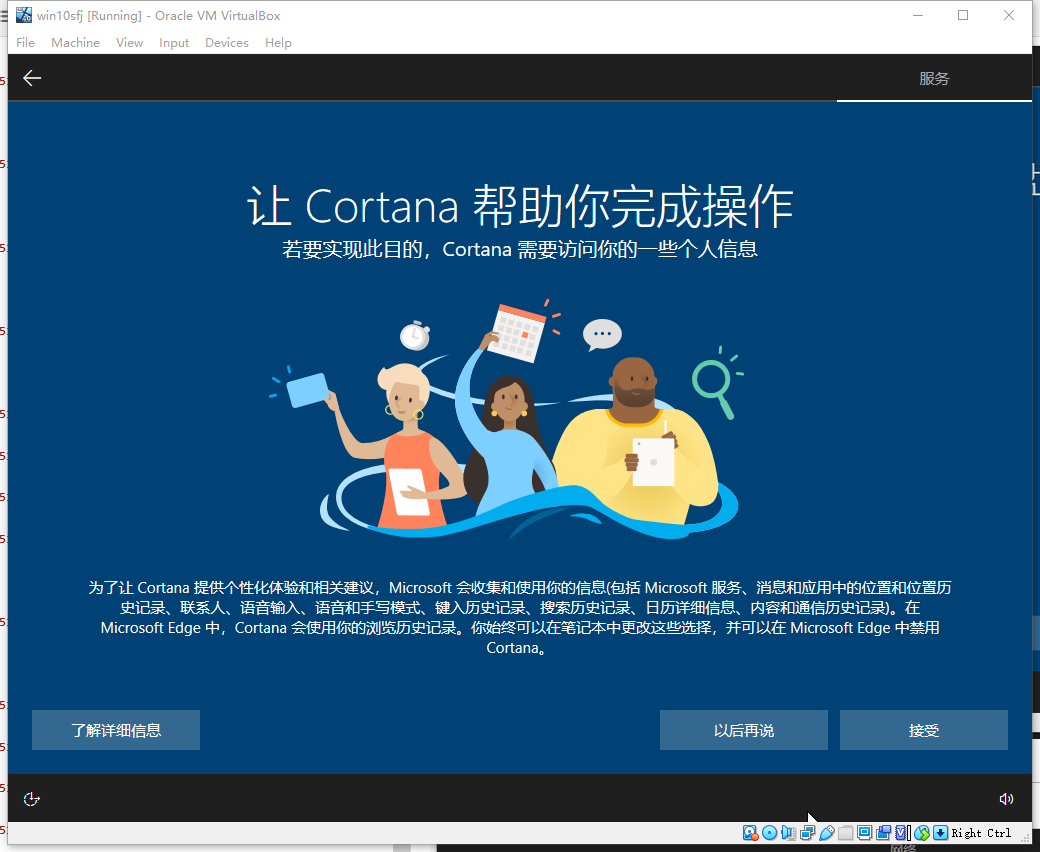Minimize the VirtualBox window

point(918,15)
